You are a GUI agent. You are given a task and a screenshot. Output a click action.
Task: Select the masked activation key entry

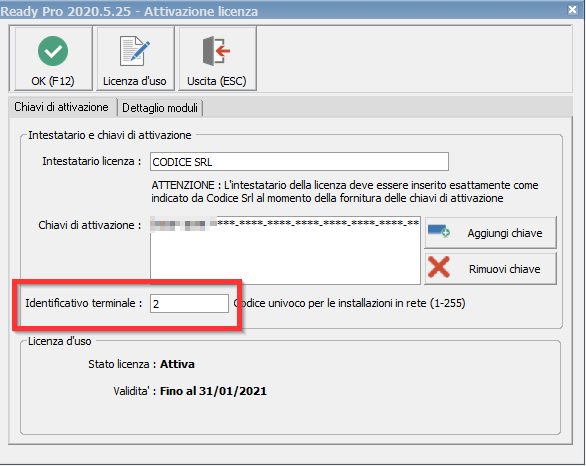coord(284,223)
